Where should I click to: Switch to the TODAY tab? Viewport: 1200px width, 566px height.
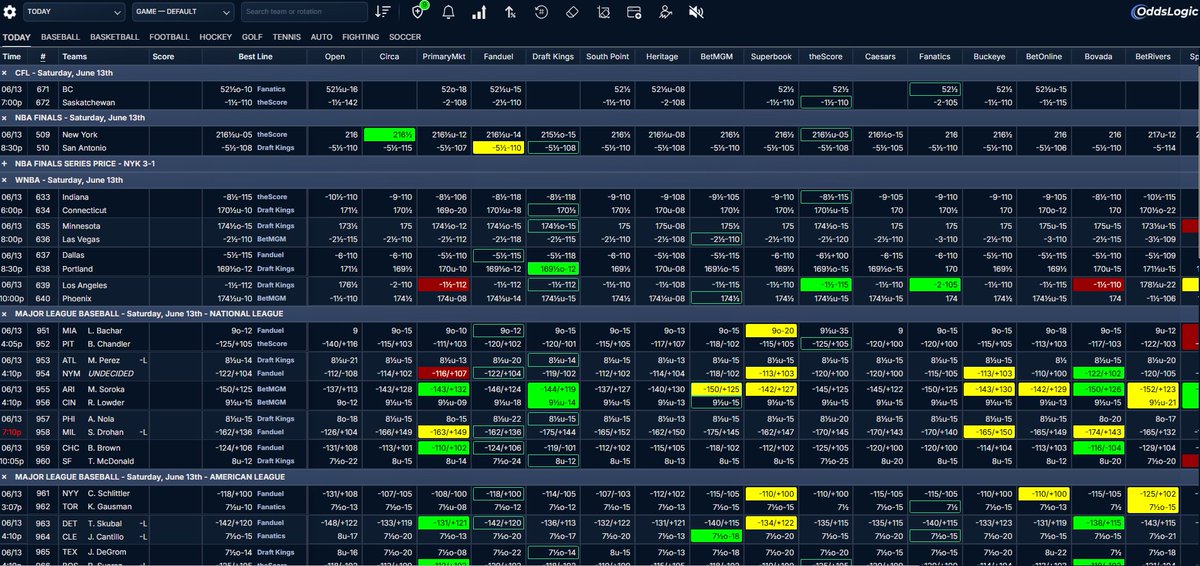[x=16, y=37]
